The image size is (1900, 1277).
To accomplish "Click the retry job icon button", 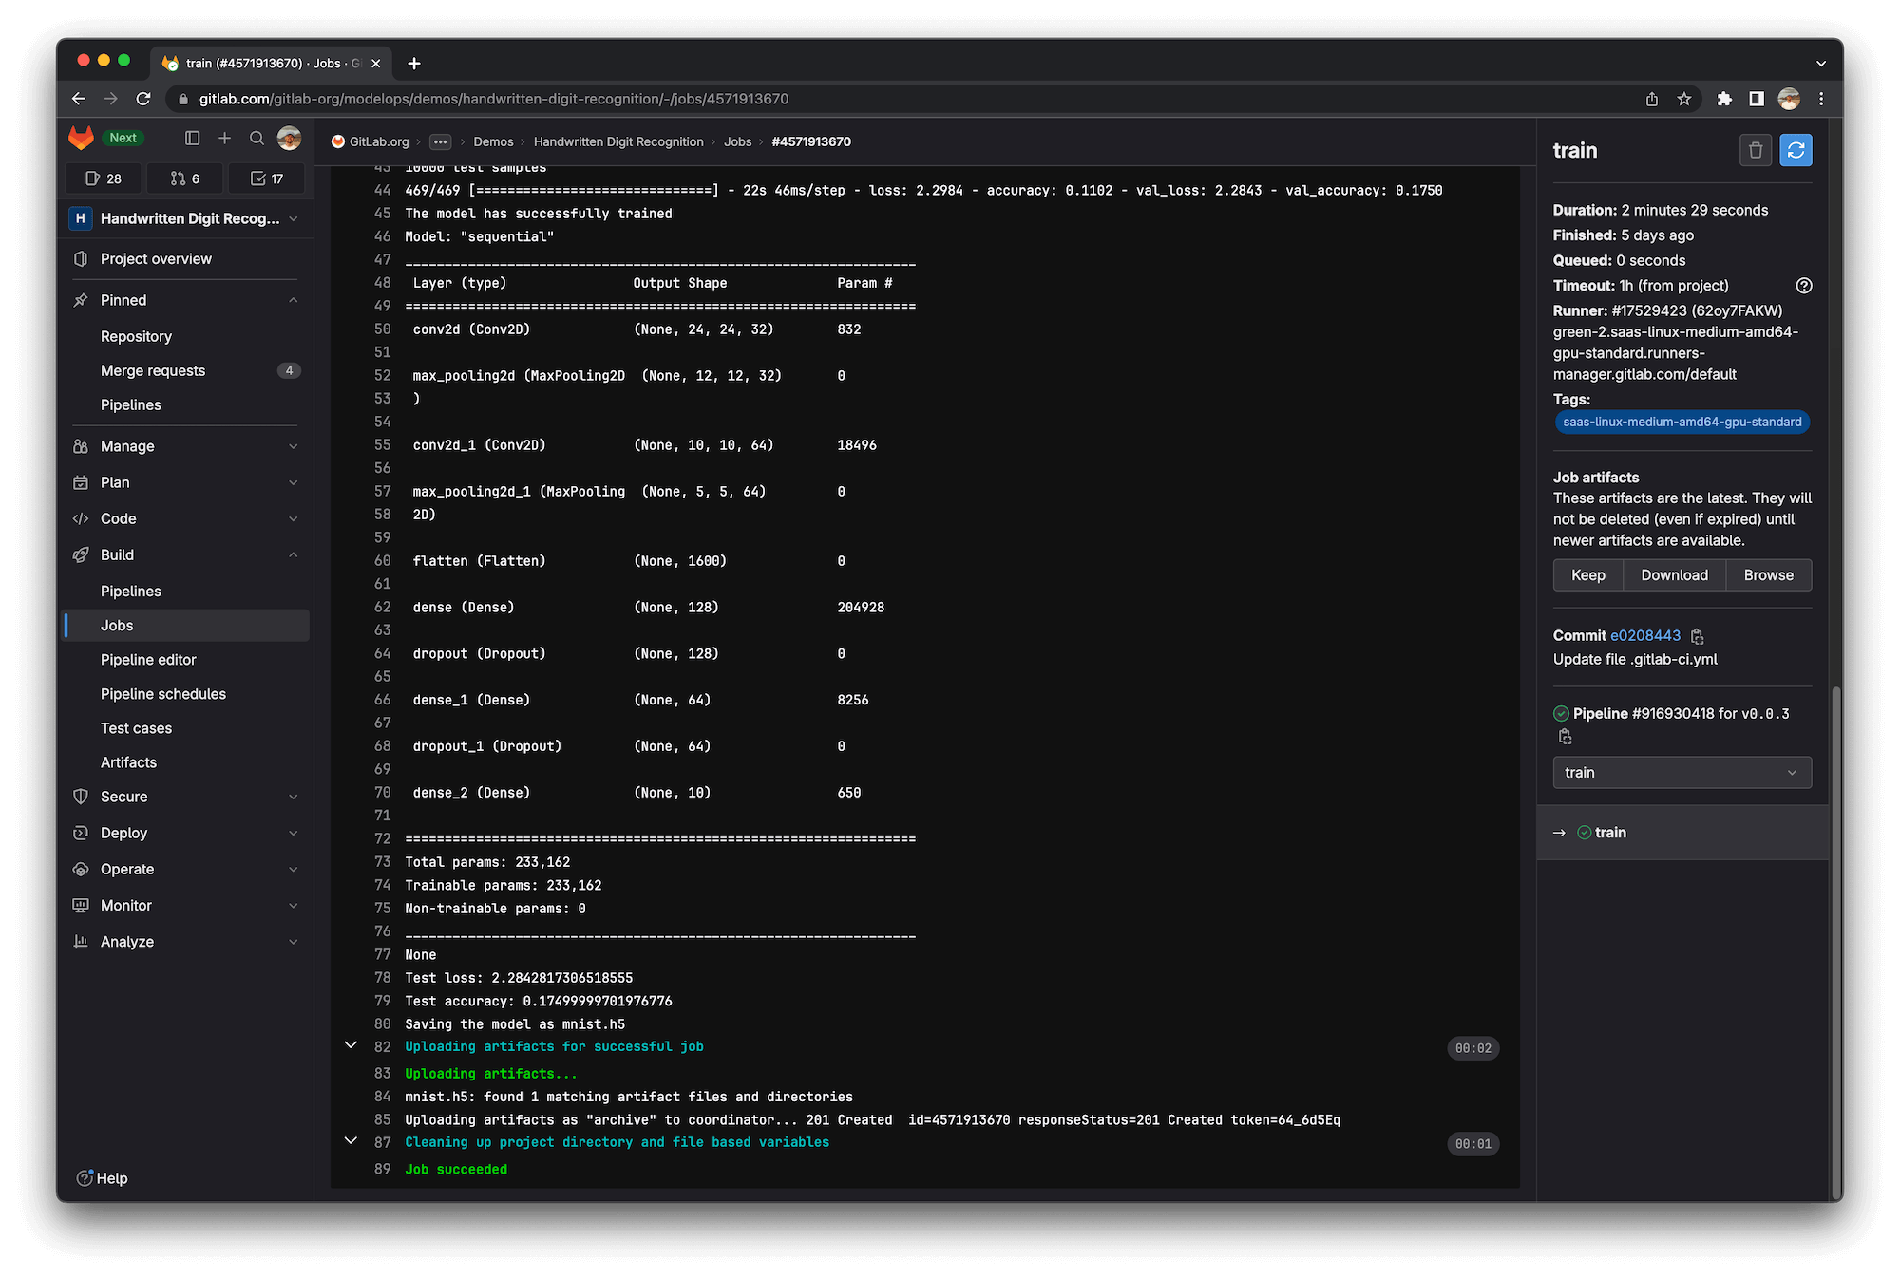I will (x=1795, y=150).
